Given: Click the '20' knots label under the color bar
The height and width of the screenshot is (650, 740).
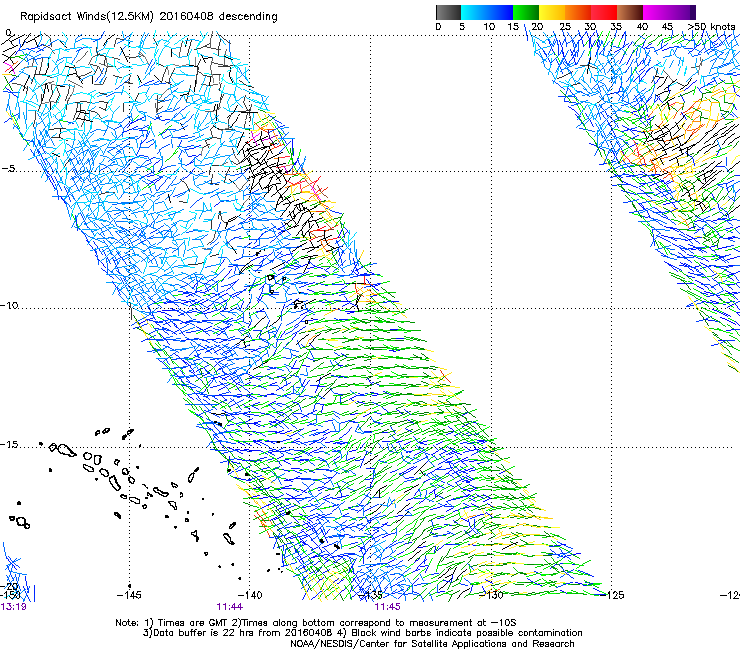Looking at the screenshot, I should [537, 27].
